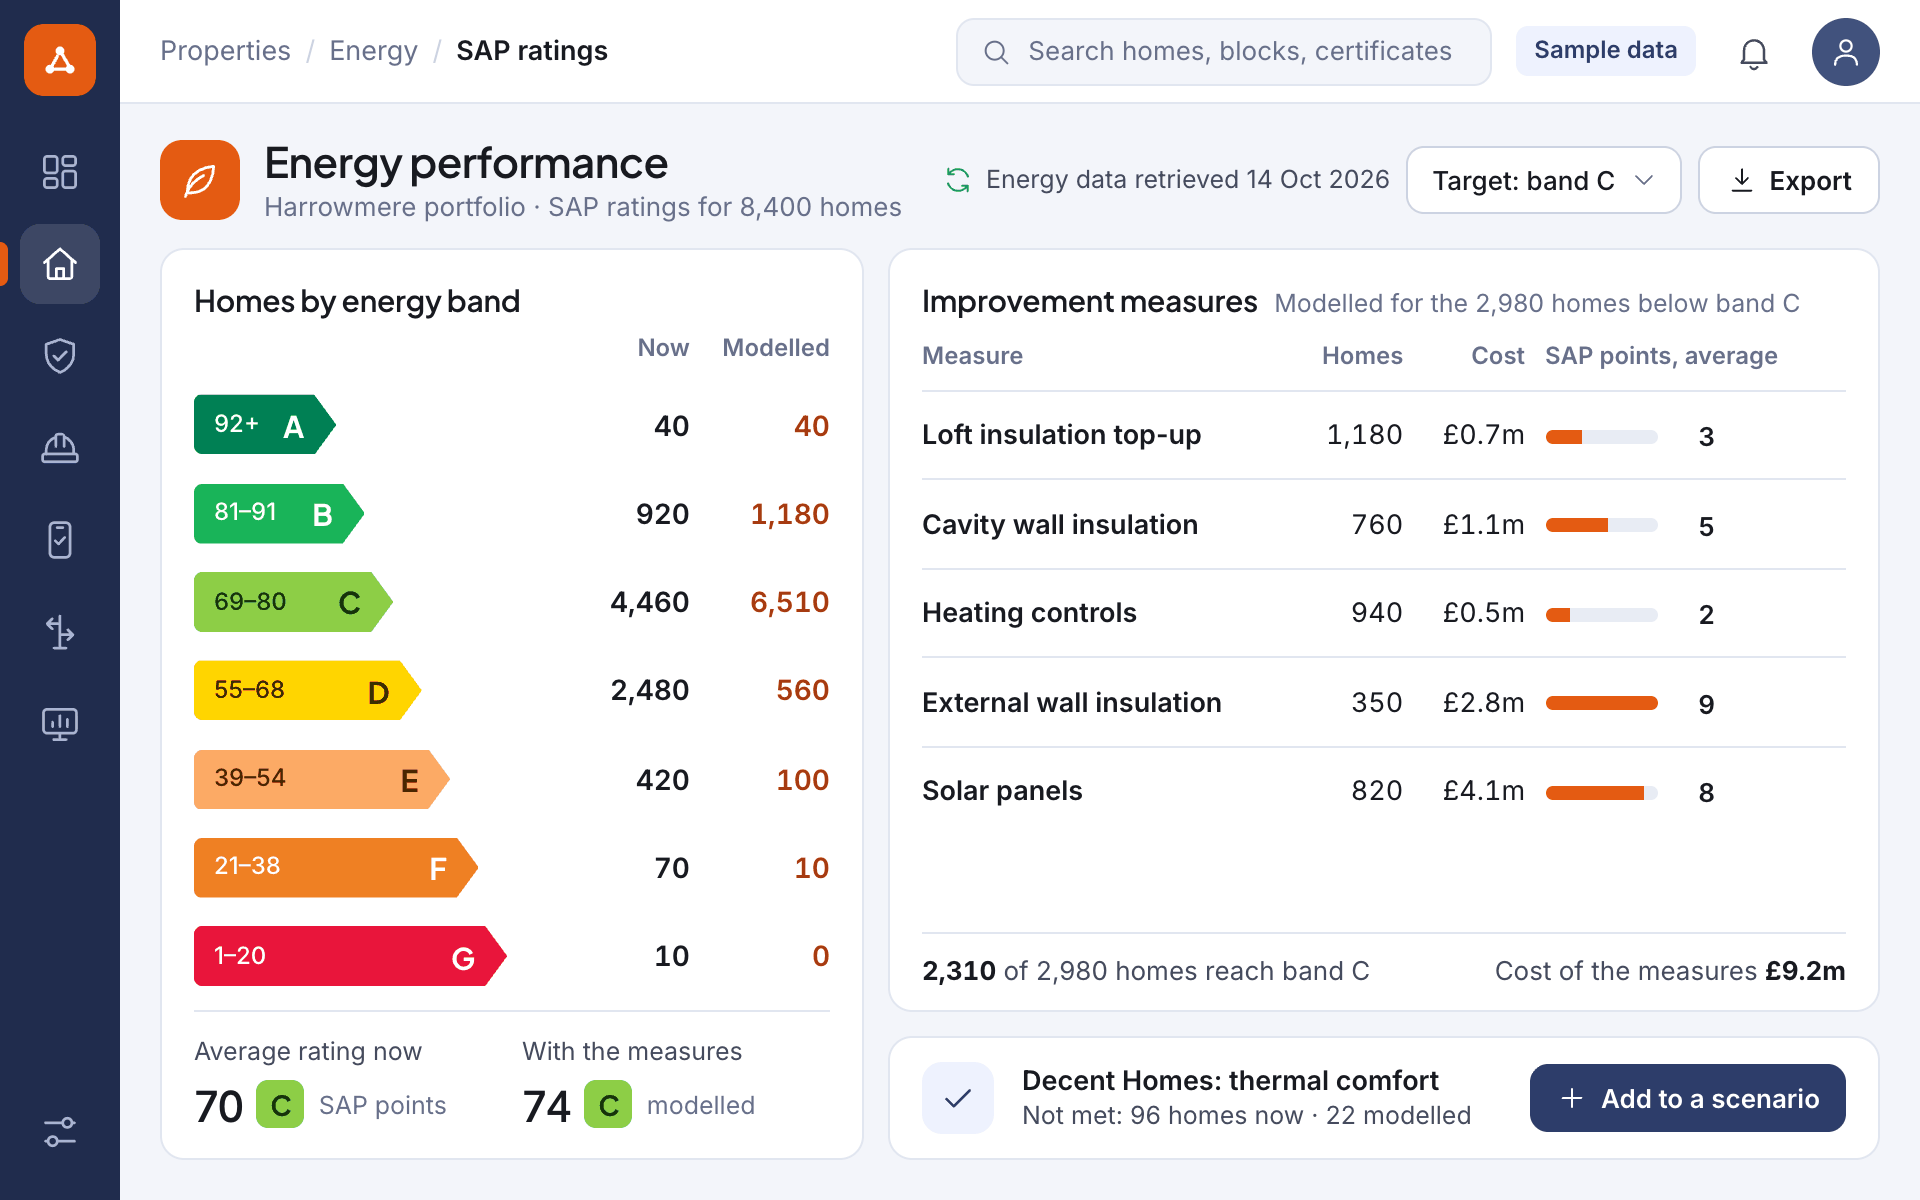Image resolution: width=1920 pixels, height=1200 pixels.
Task: Click the Solar panels SAP points bar
Action: [1602, 793]
